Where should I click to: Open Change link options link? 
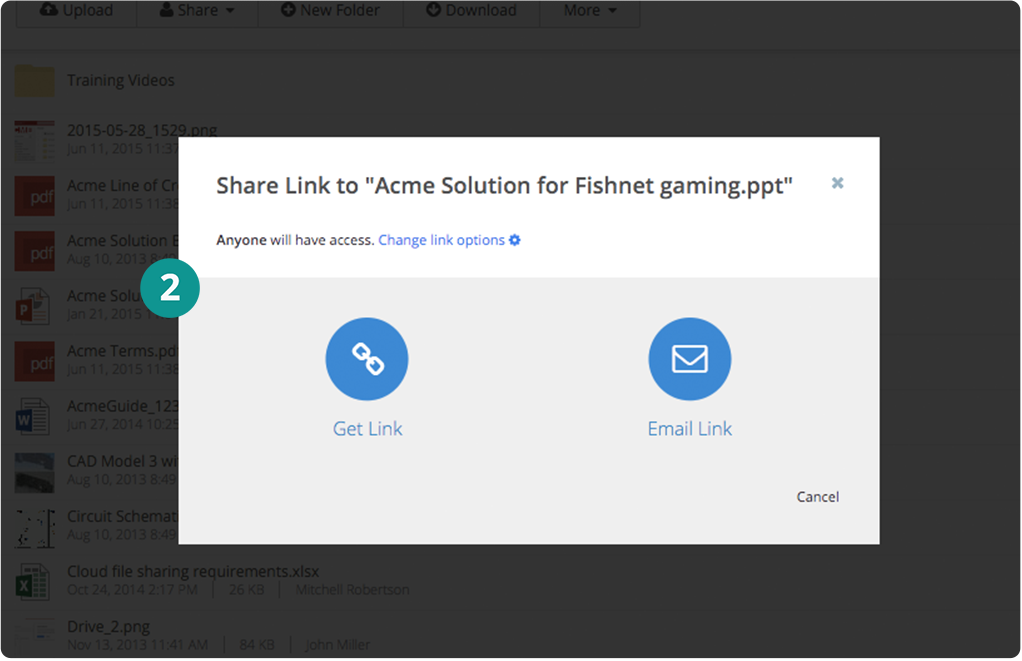pyautogui.click(x=441, y=240)
